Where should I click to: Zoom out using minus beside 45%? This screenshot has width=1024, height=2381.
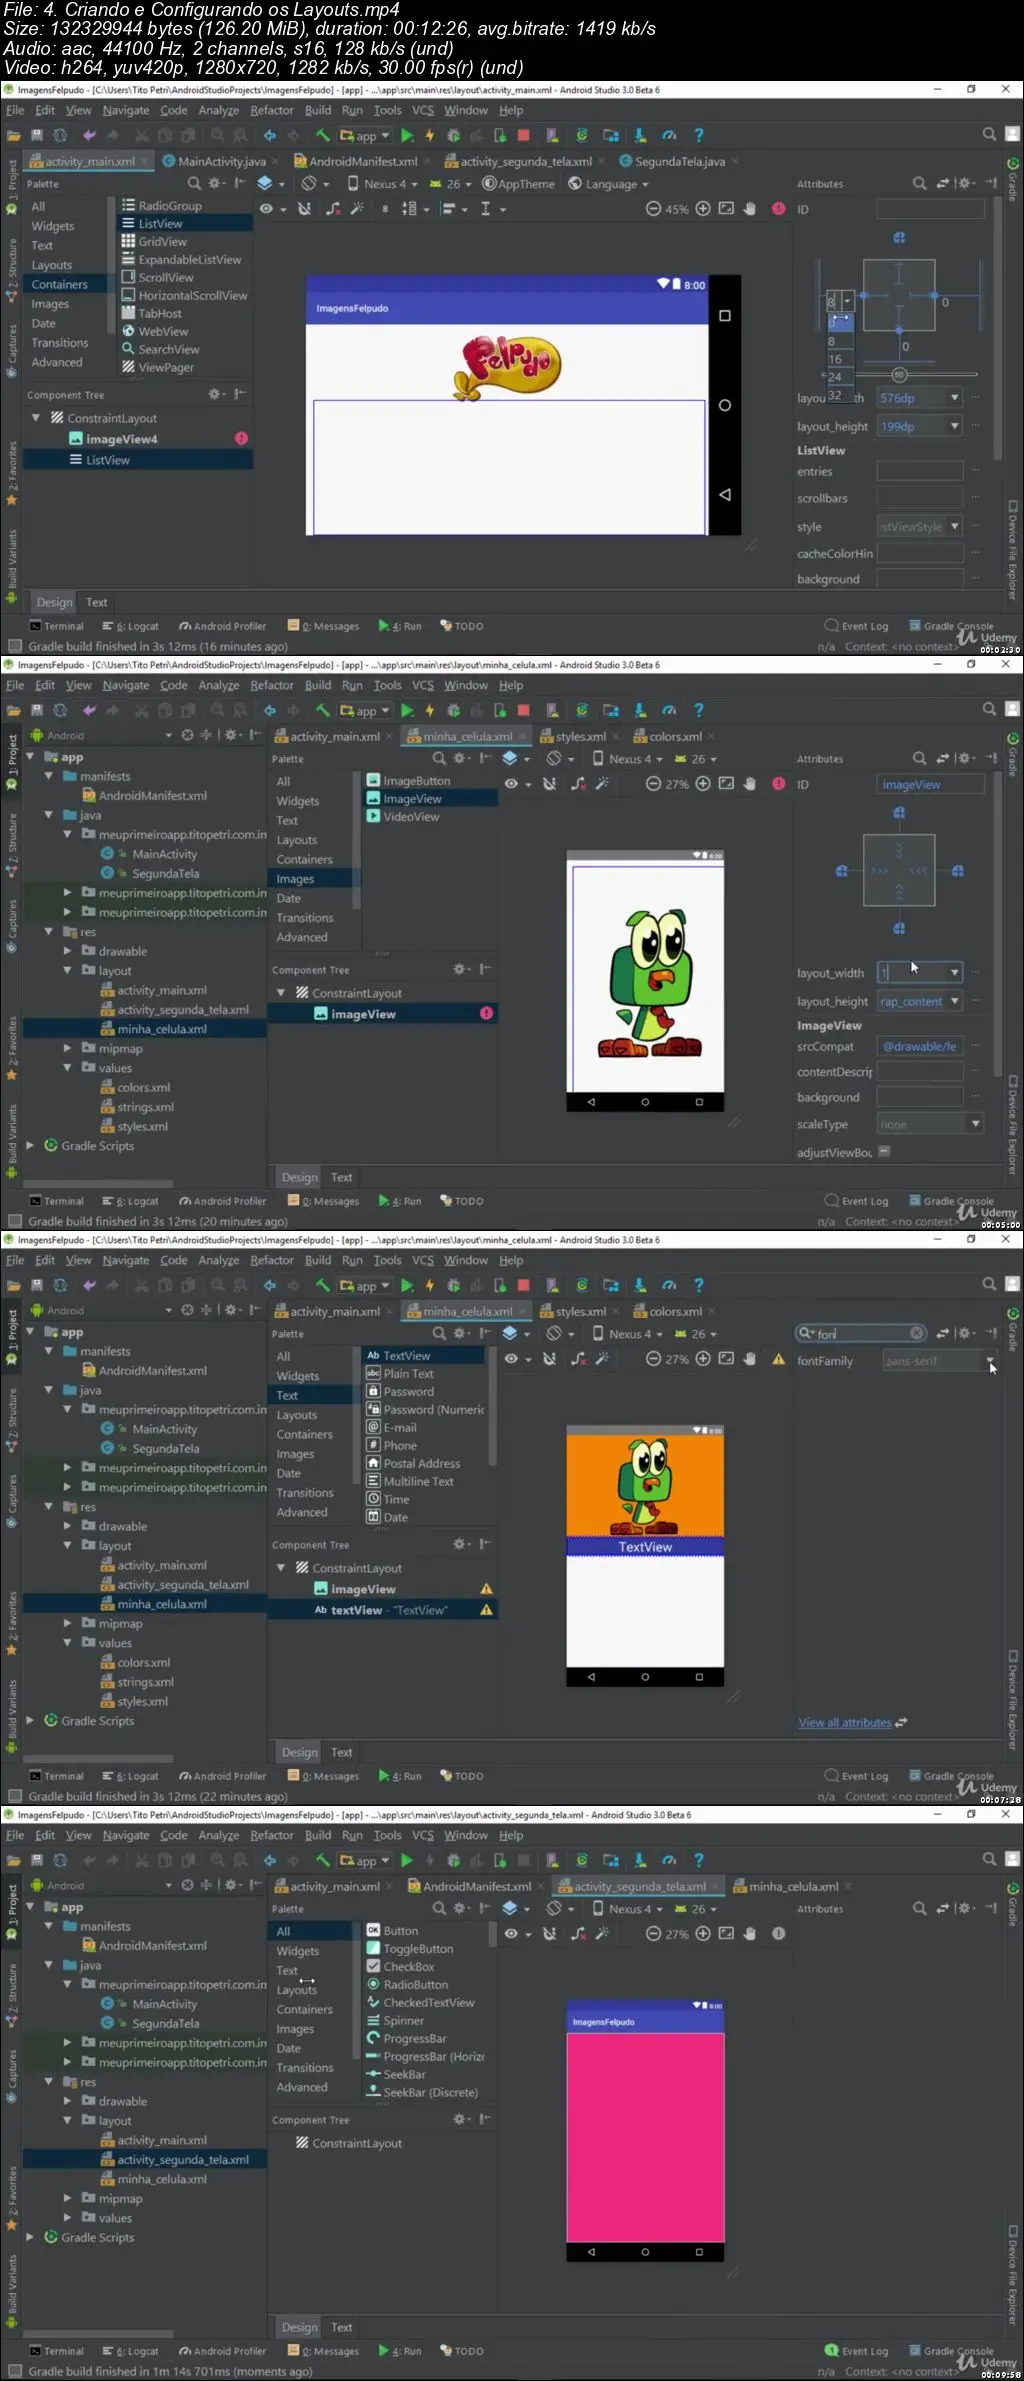[x=653, y=210]
